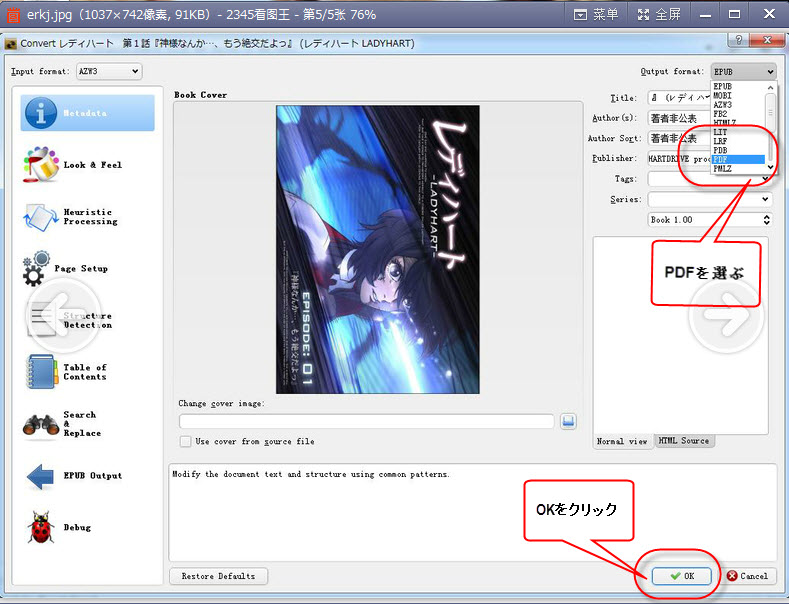
Task: Switch to Normal view tab
Action: 622,441
